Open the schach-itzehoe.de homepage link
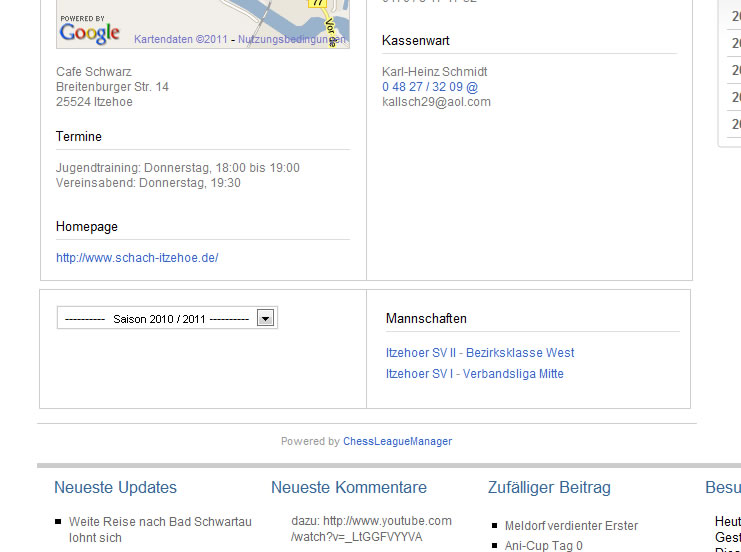 tap(137, 258)
